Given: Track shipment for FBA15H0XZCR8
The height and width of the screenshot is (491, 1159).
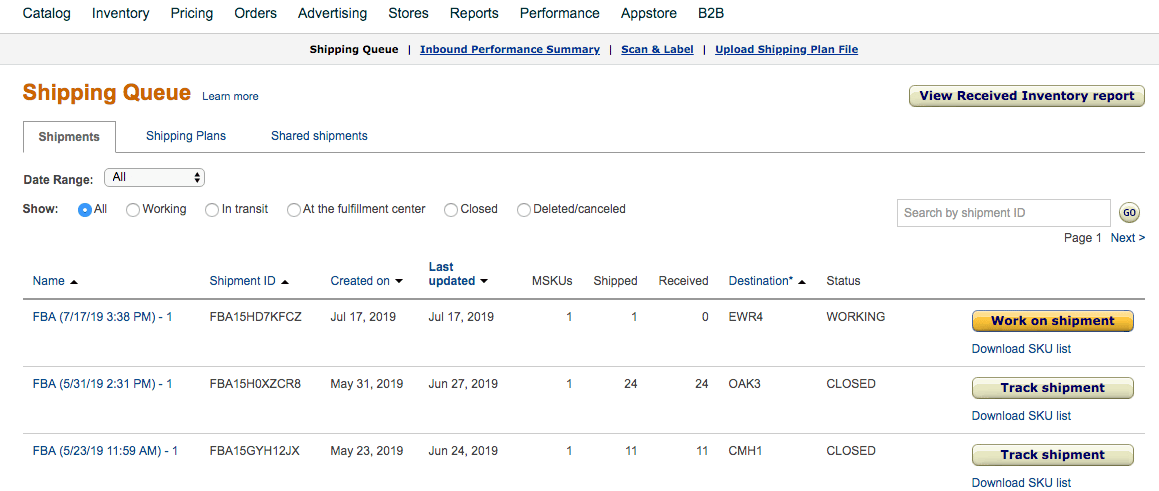Looking at the screenshot, I should point(1053,388).
